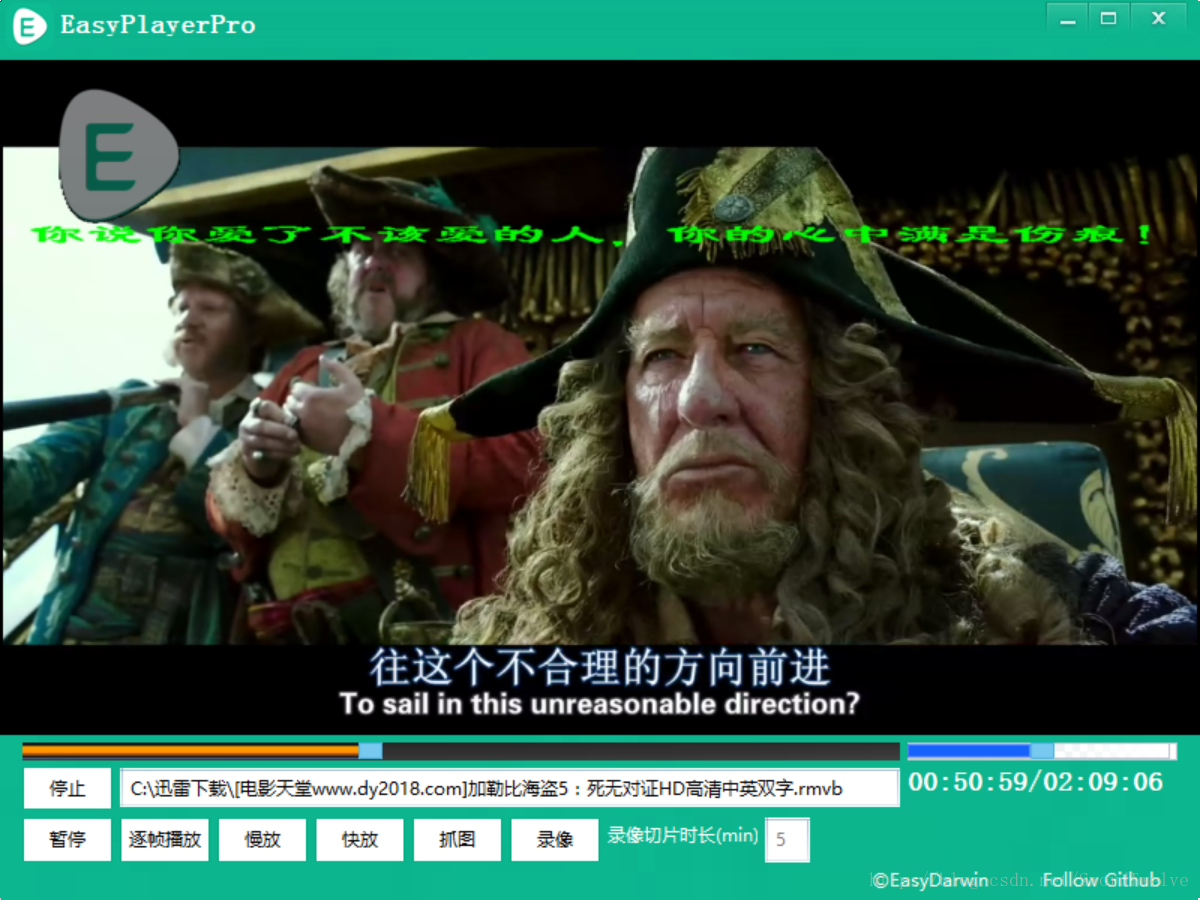Start recording with the 录像 button

pyautogui.click(x=555, y=840)
